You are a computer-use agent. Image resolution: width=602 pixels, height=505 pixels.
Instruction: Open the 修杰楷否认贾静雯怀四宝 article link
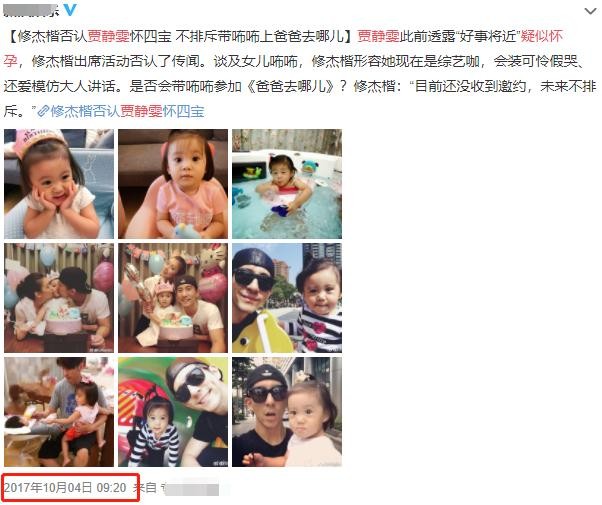121,111
